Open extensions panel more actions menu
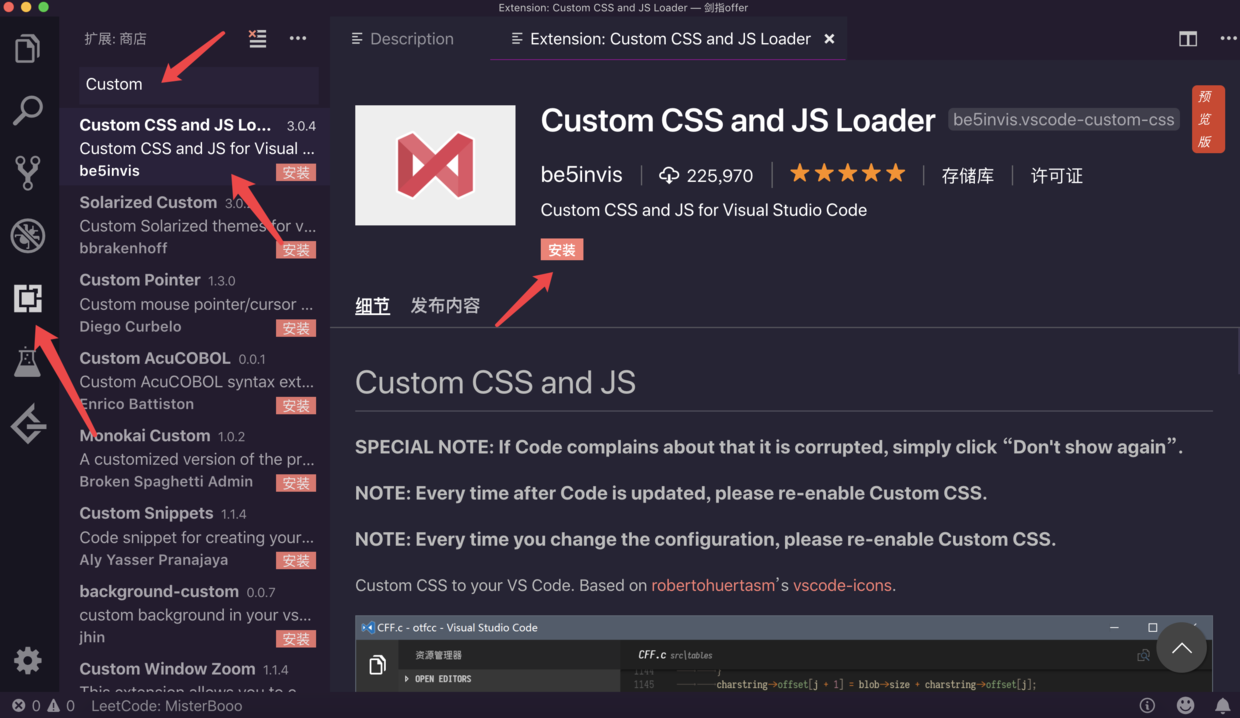The height and width of the screenshot is (718, 1240). [x=298, y=39]
